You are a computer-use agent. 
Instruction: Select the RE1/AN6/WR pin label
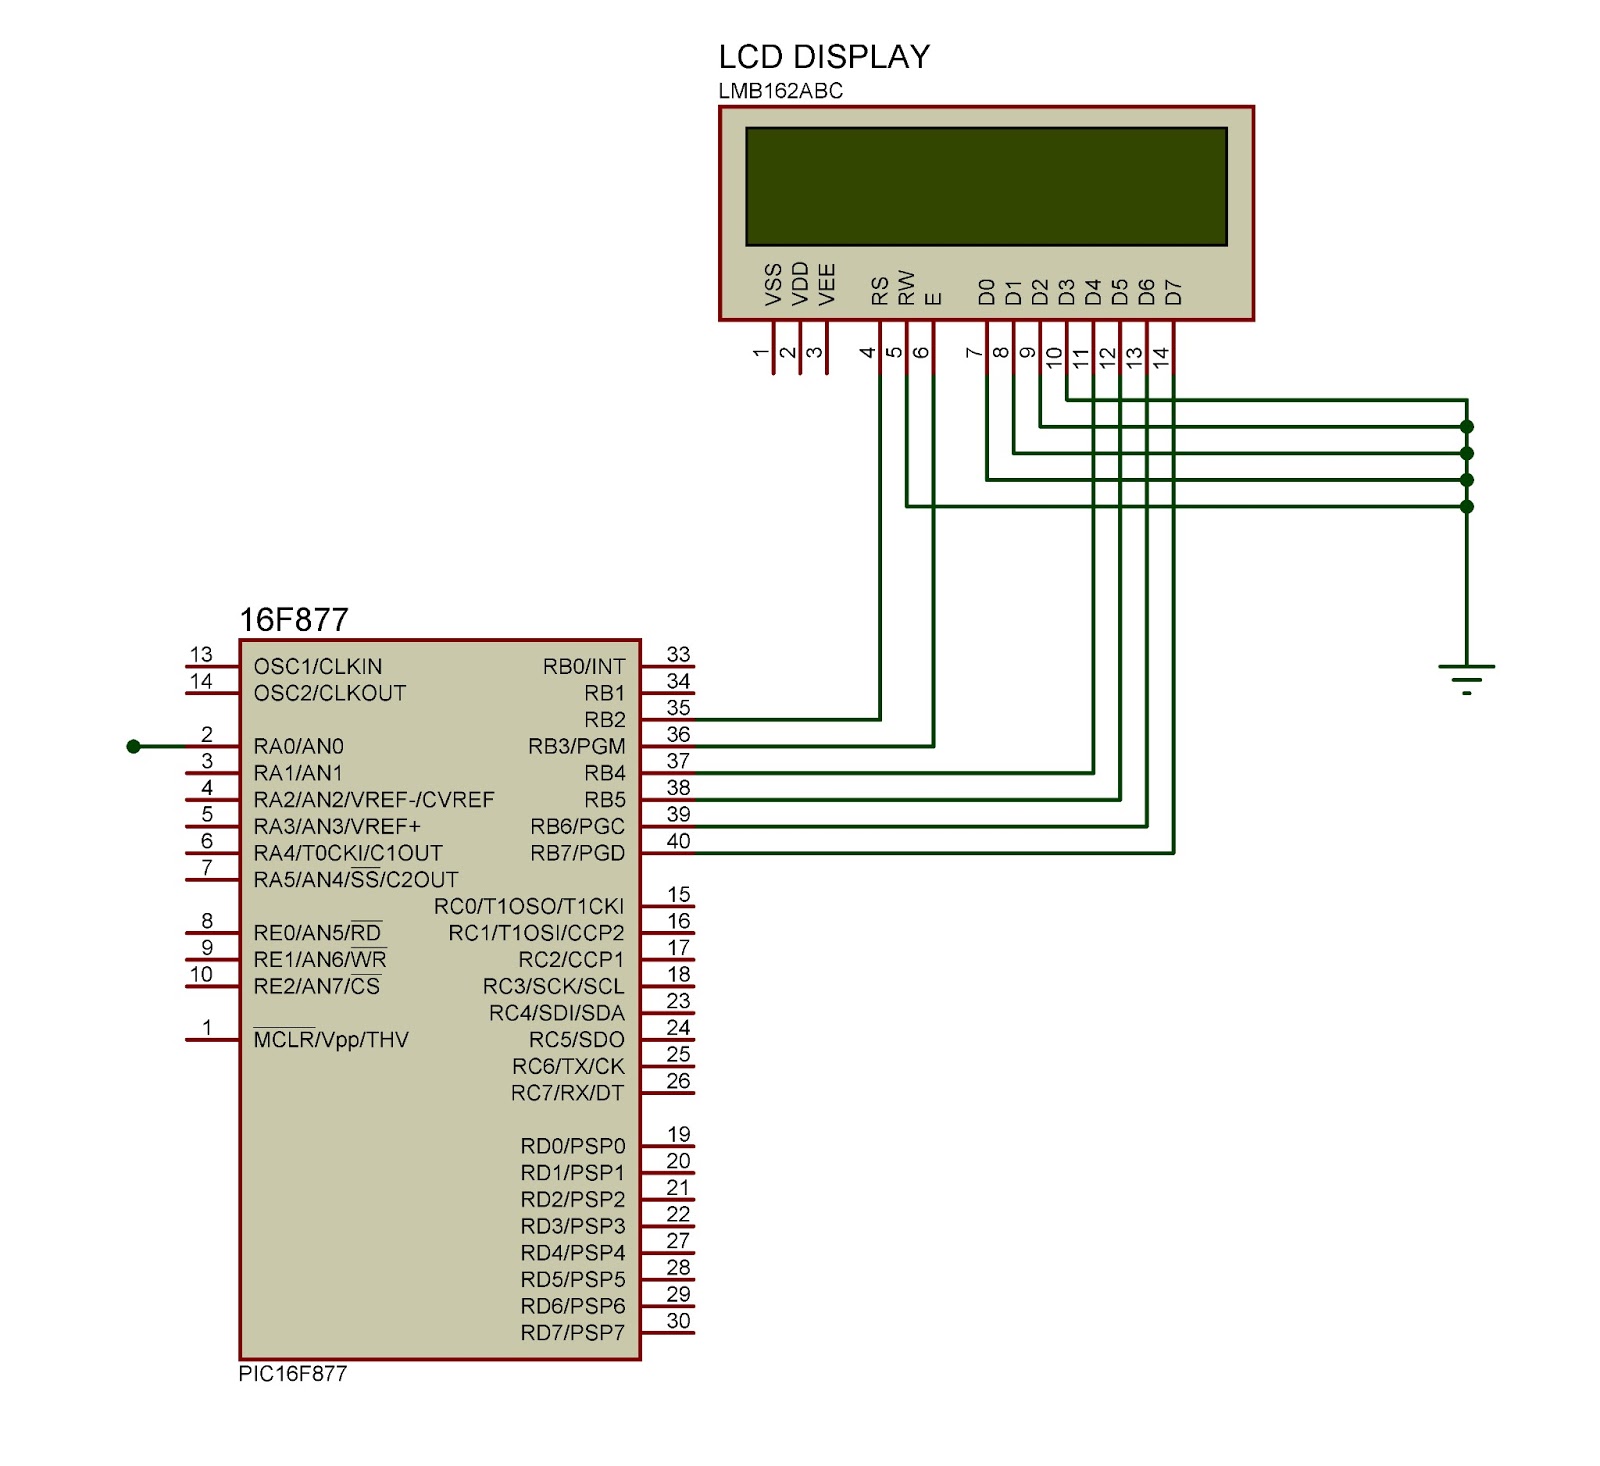click(x=320, y=960)
